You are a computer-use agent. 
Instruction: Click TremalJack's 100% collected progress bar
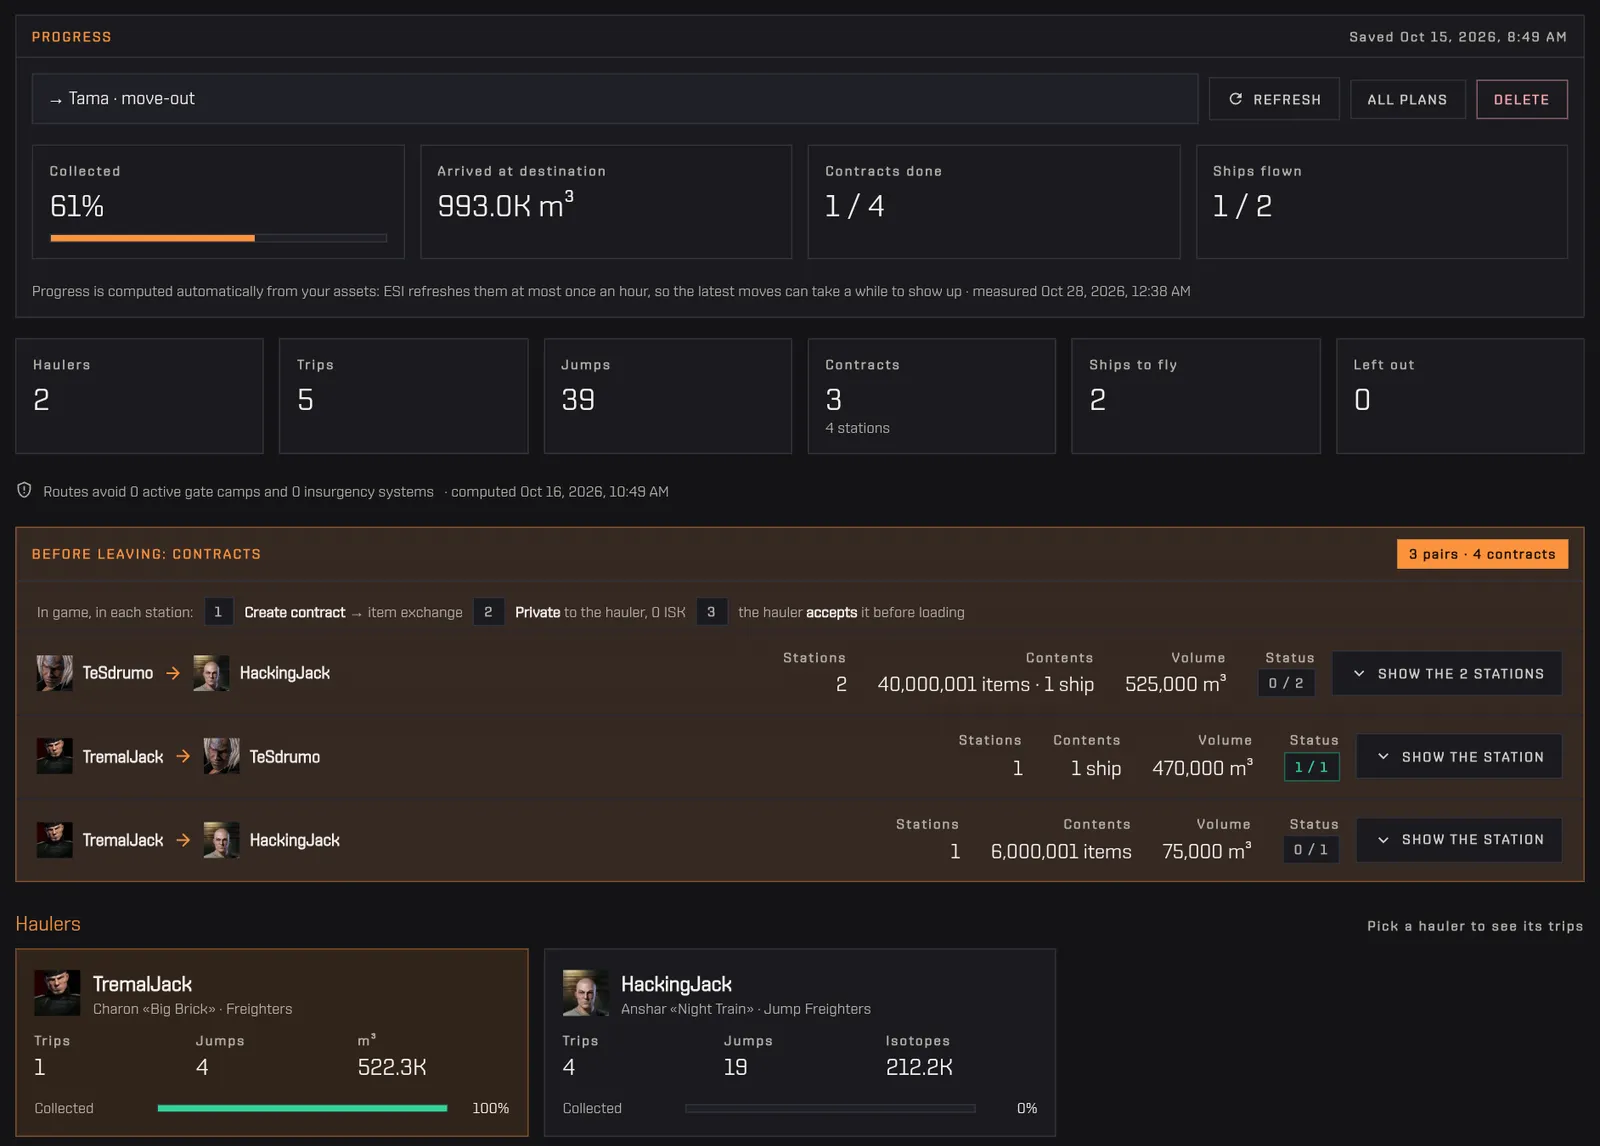(302, 1108)
